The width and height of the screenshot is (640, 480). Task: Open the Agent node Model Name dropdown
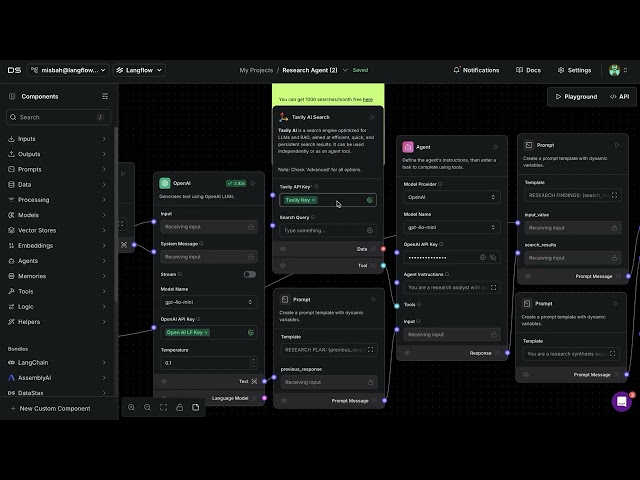[x=452, y=227]
